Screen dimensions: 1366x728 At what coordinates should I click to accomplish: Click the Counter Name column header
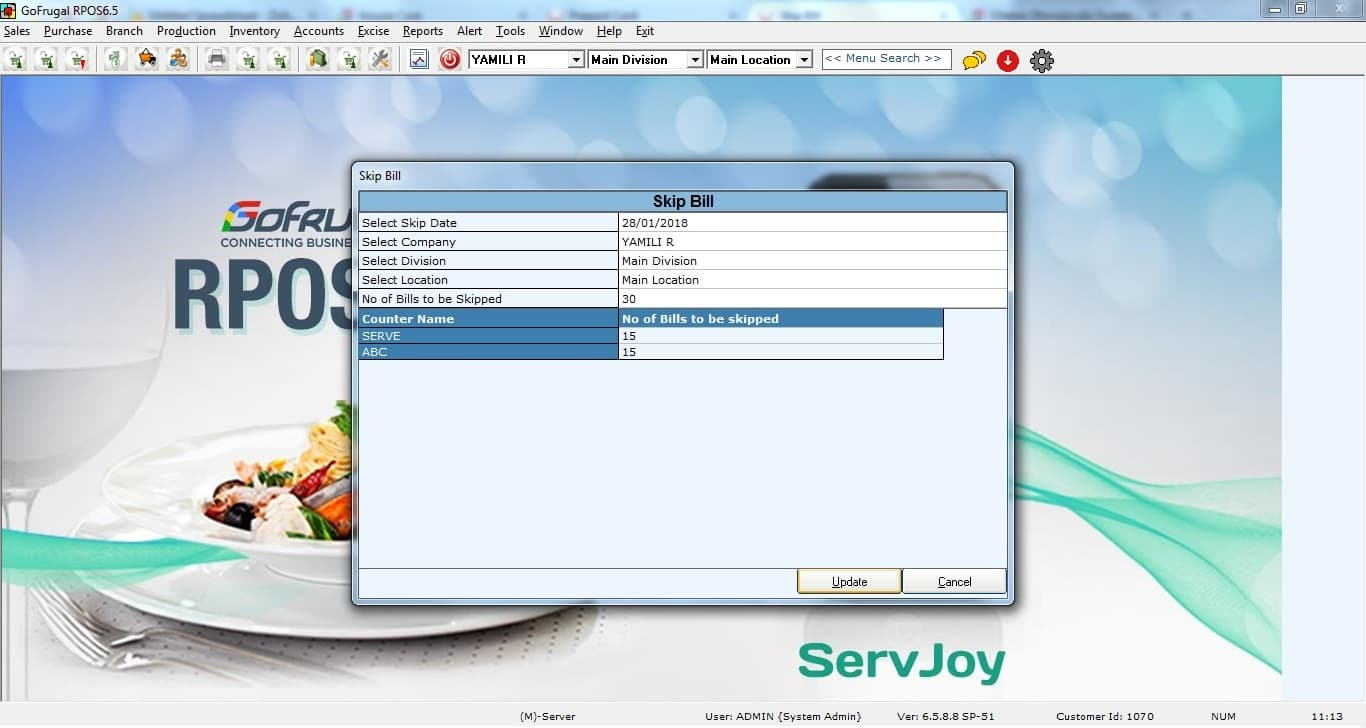pos(489,319)
